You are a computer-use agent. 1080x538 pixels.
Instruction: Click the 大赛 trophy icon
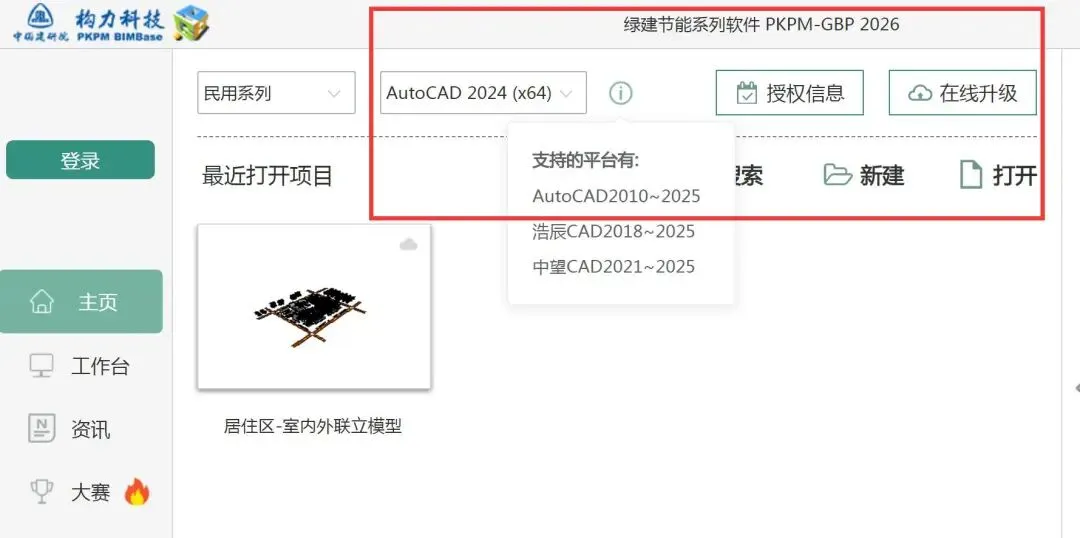point(41,491)
